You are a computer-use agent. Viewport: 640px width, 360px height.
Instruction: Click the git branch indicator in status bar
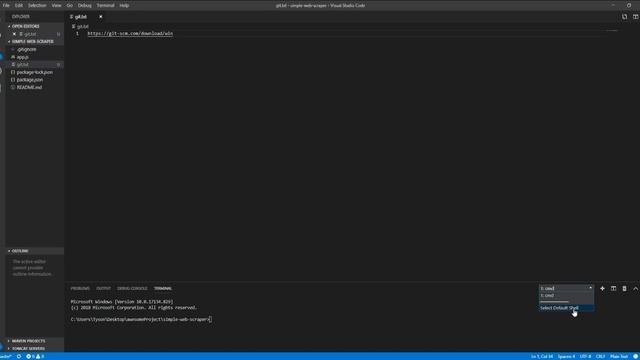coord(6,356)
